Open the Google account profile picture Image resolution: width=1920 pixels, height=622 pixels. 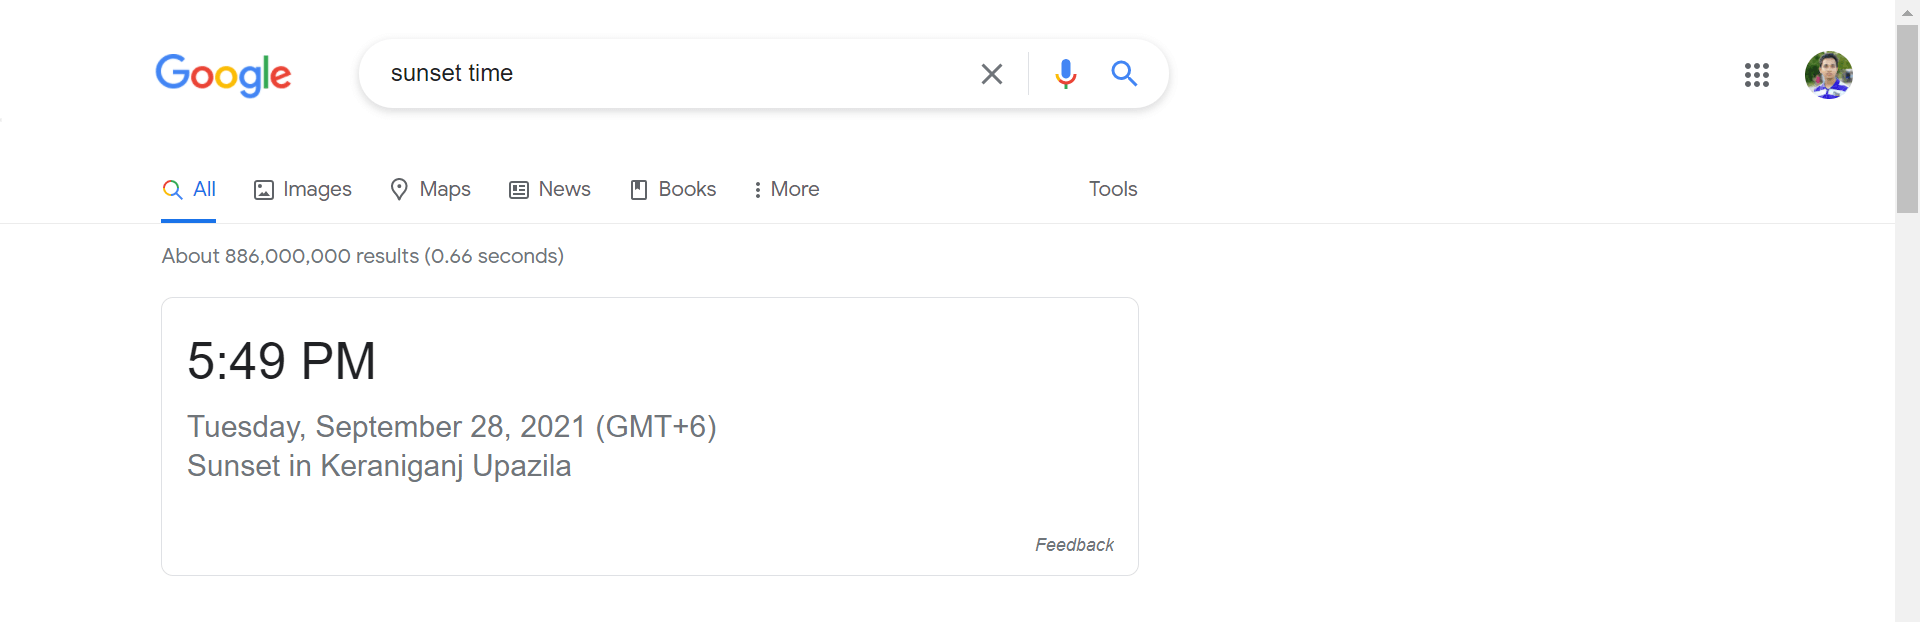pos(1829,75)
